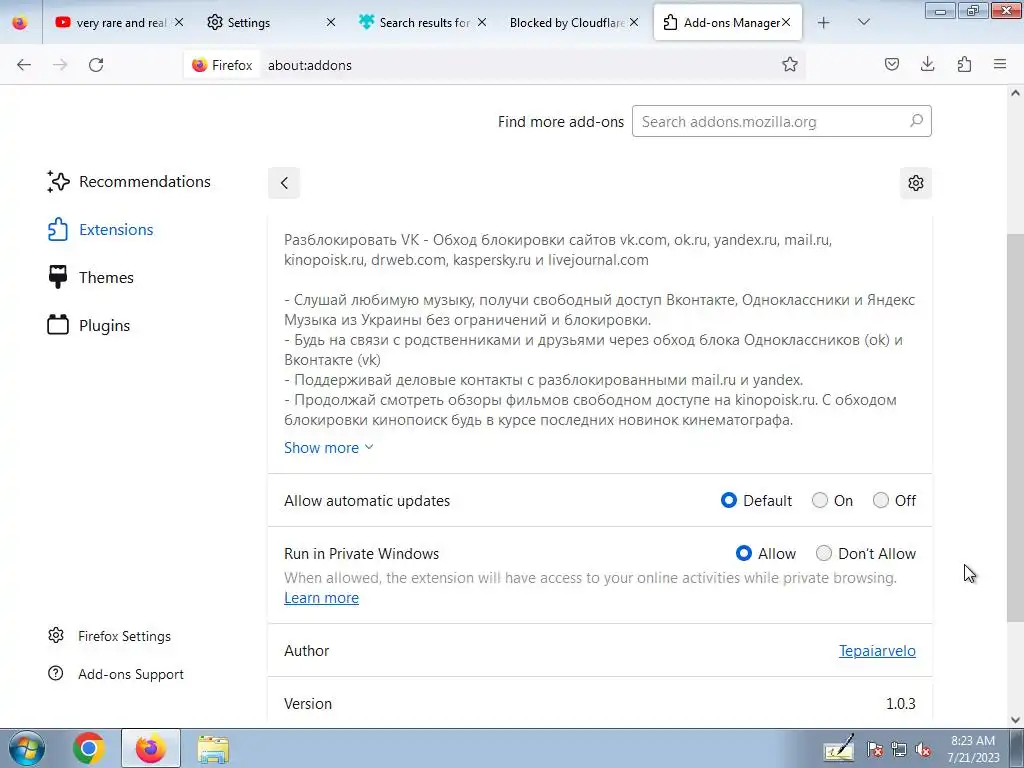Open the Extensions toolbar button
The height and width of the screenshot is (768, 1024).
[x=964, y=64]
